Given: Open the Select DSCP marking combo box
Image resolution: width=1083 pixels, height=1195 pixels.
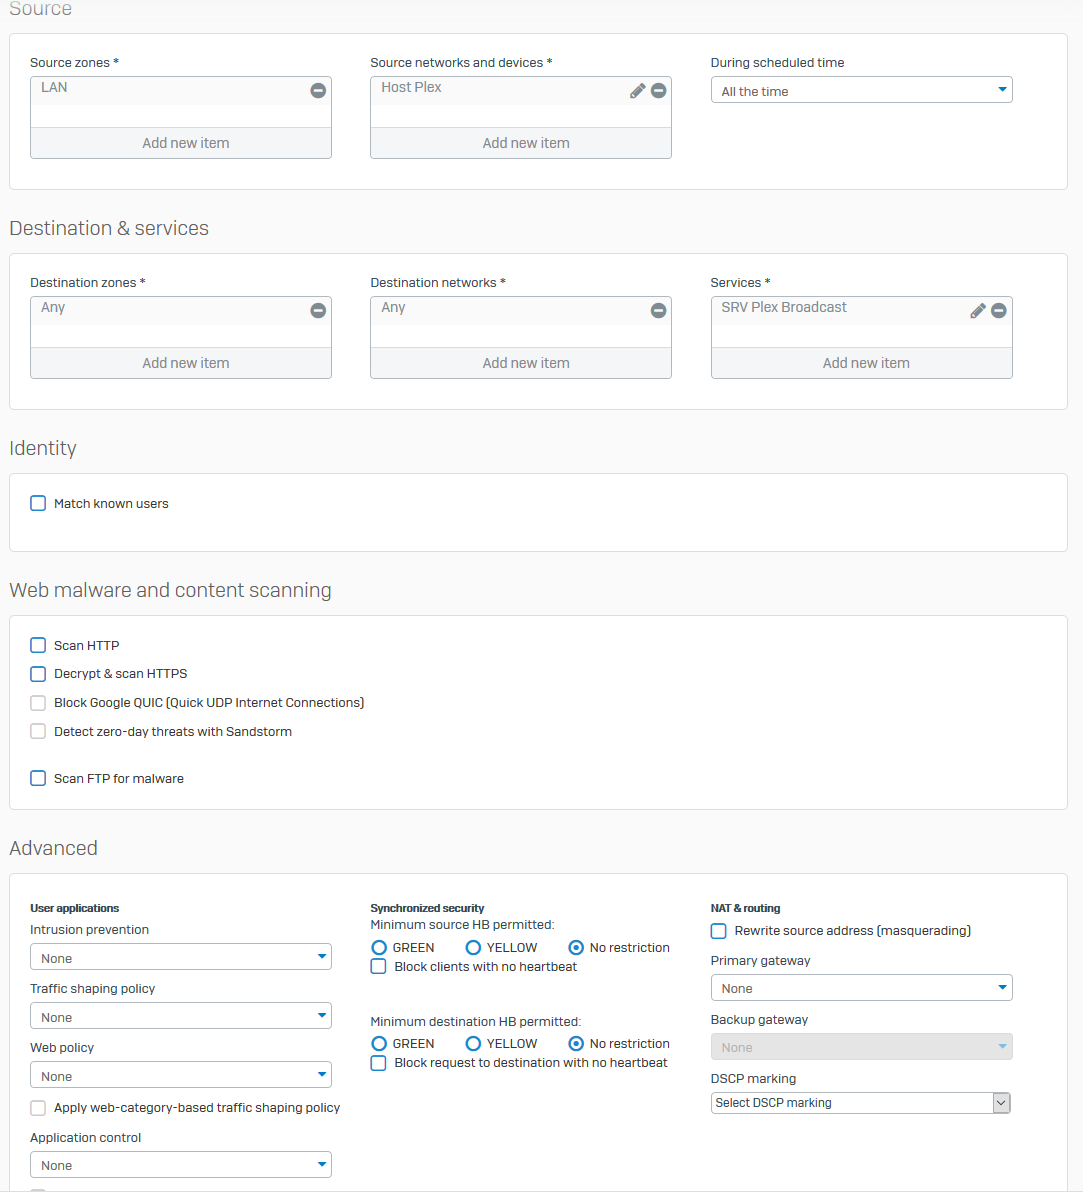Looking at the screenshot, I should (861, 1102).
